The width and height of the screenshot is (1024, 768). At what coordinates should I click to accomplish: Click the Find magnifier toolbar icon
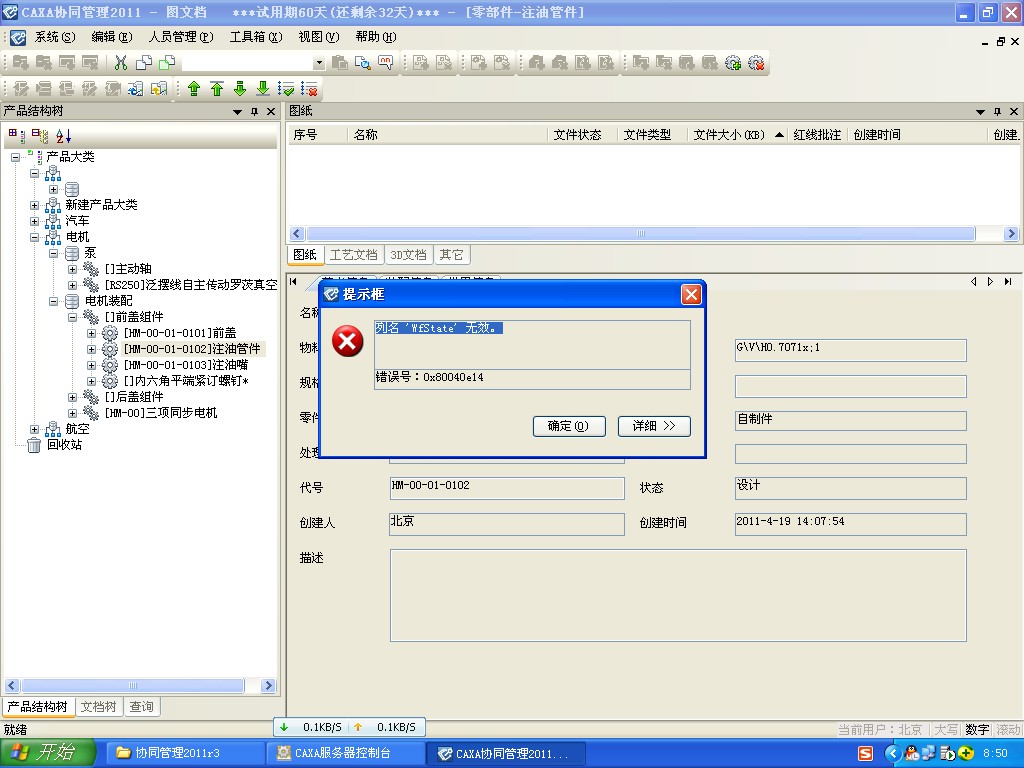362,63
